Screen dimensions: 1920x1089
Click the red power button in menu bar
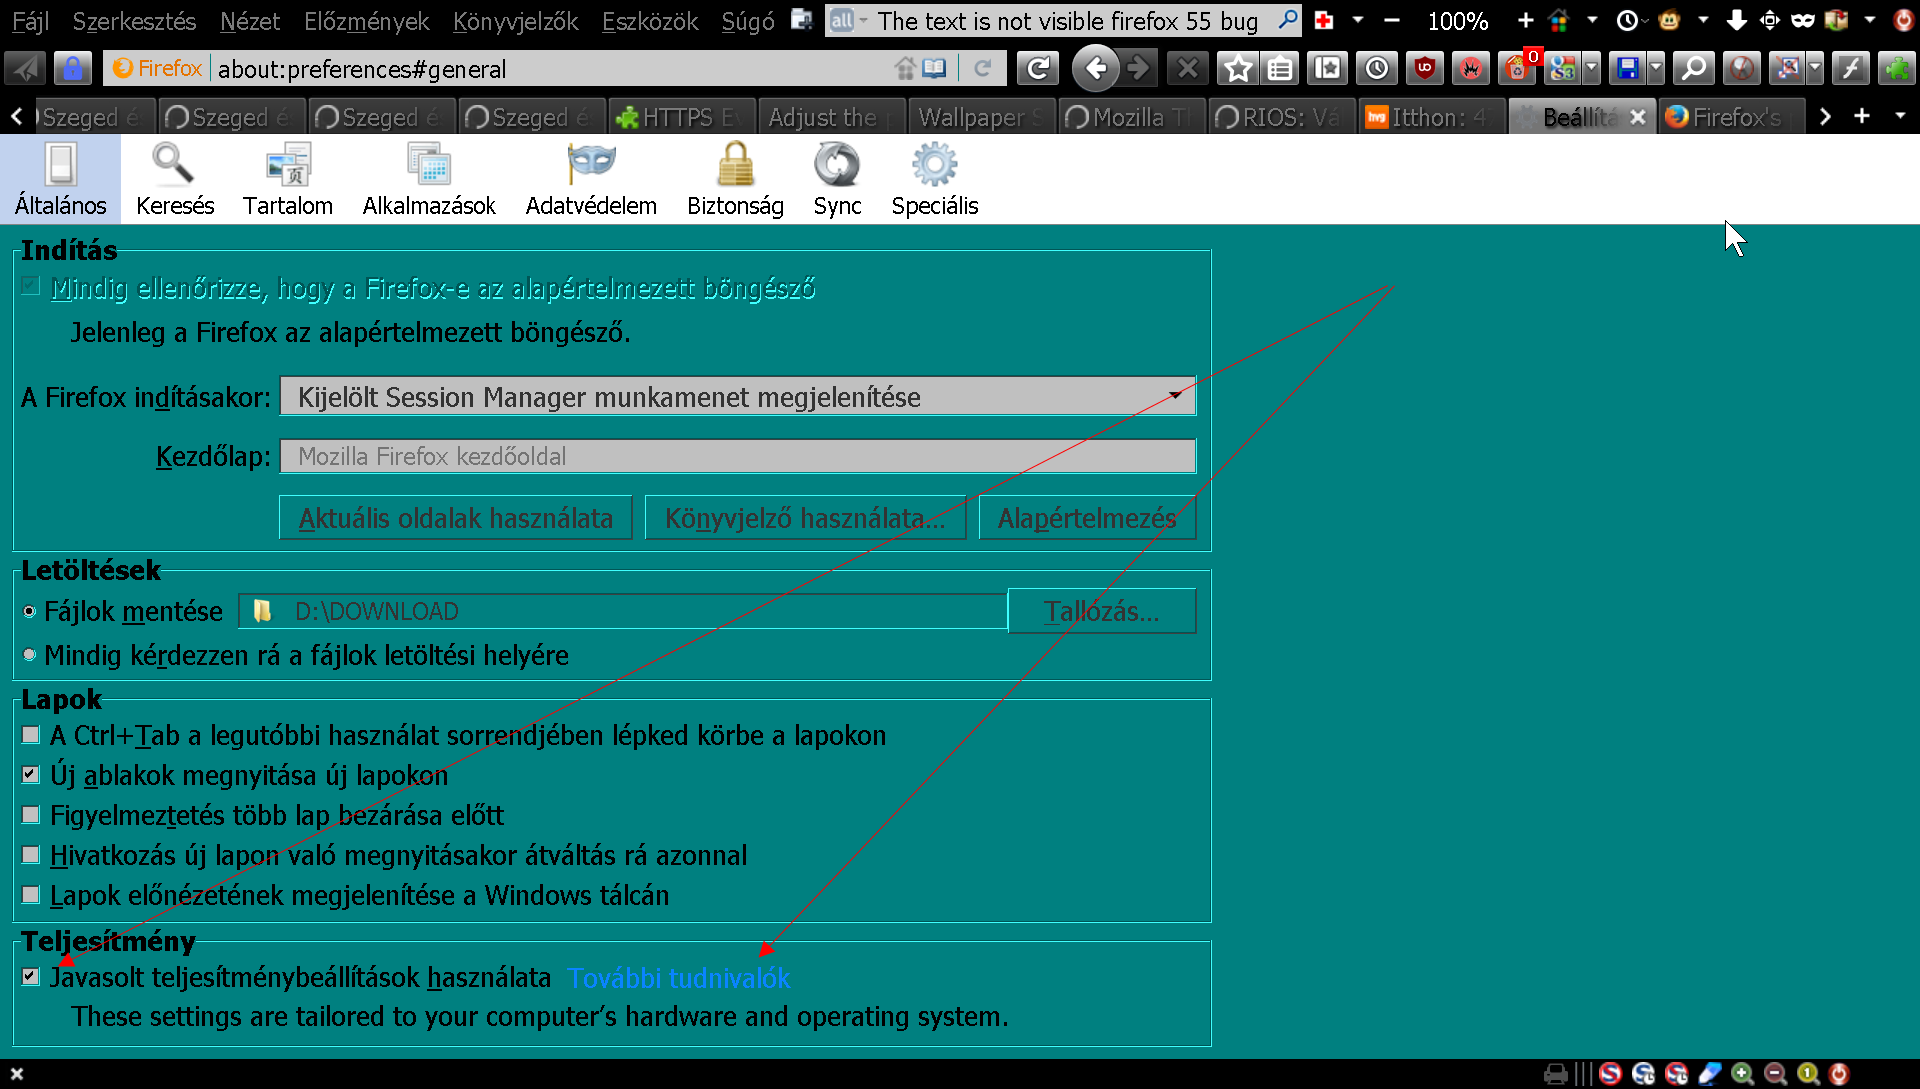tap(1903, 20)
